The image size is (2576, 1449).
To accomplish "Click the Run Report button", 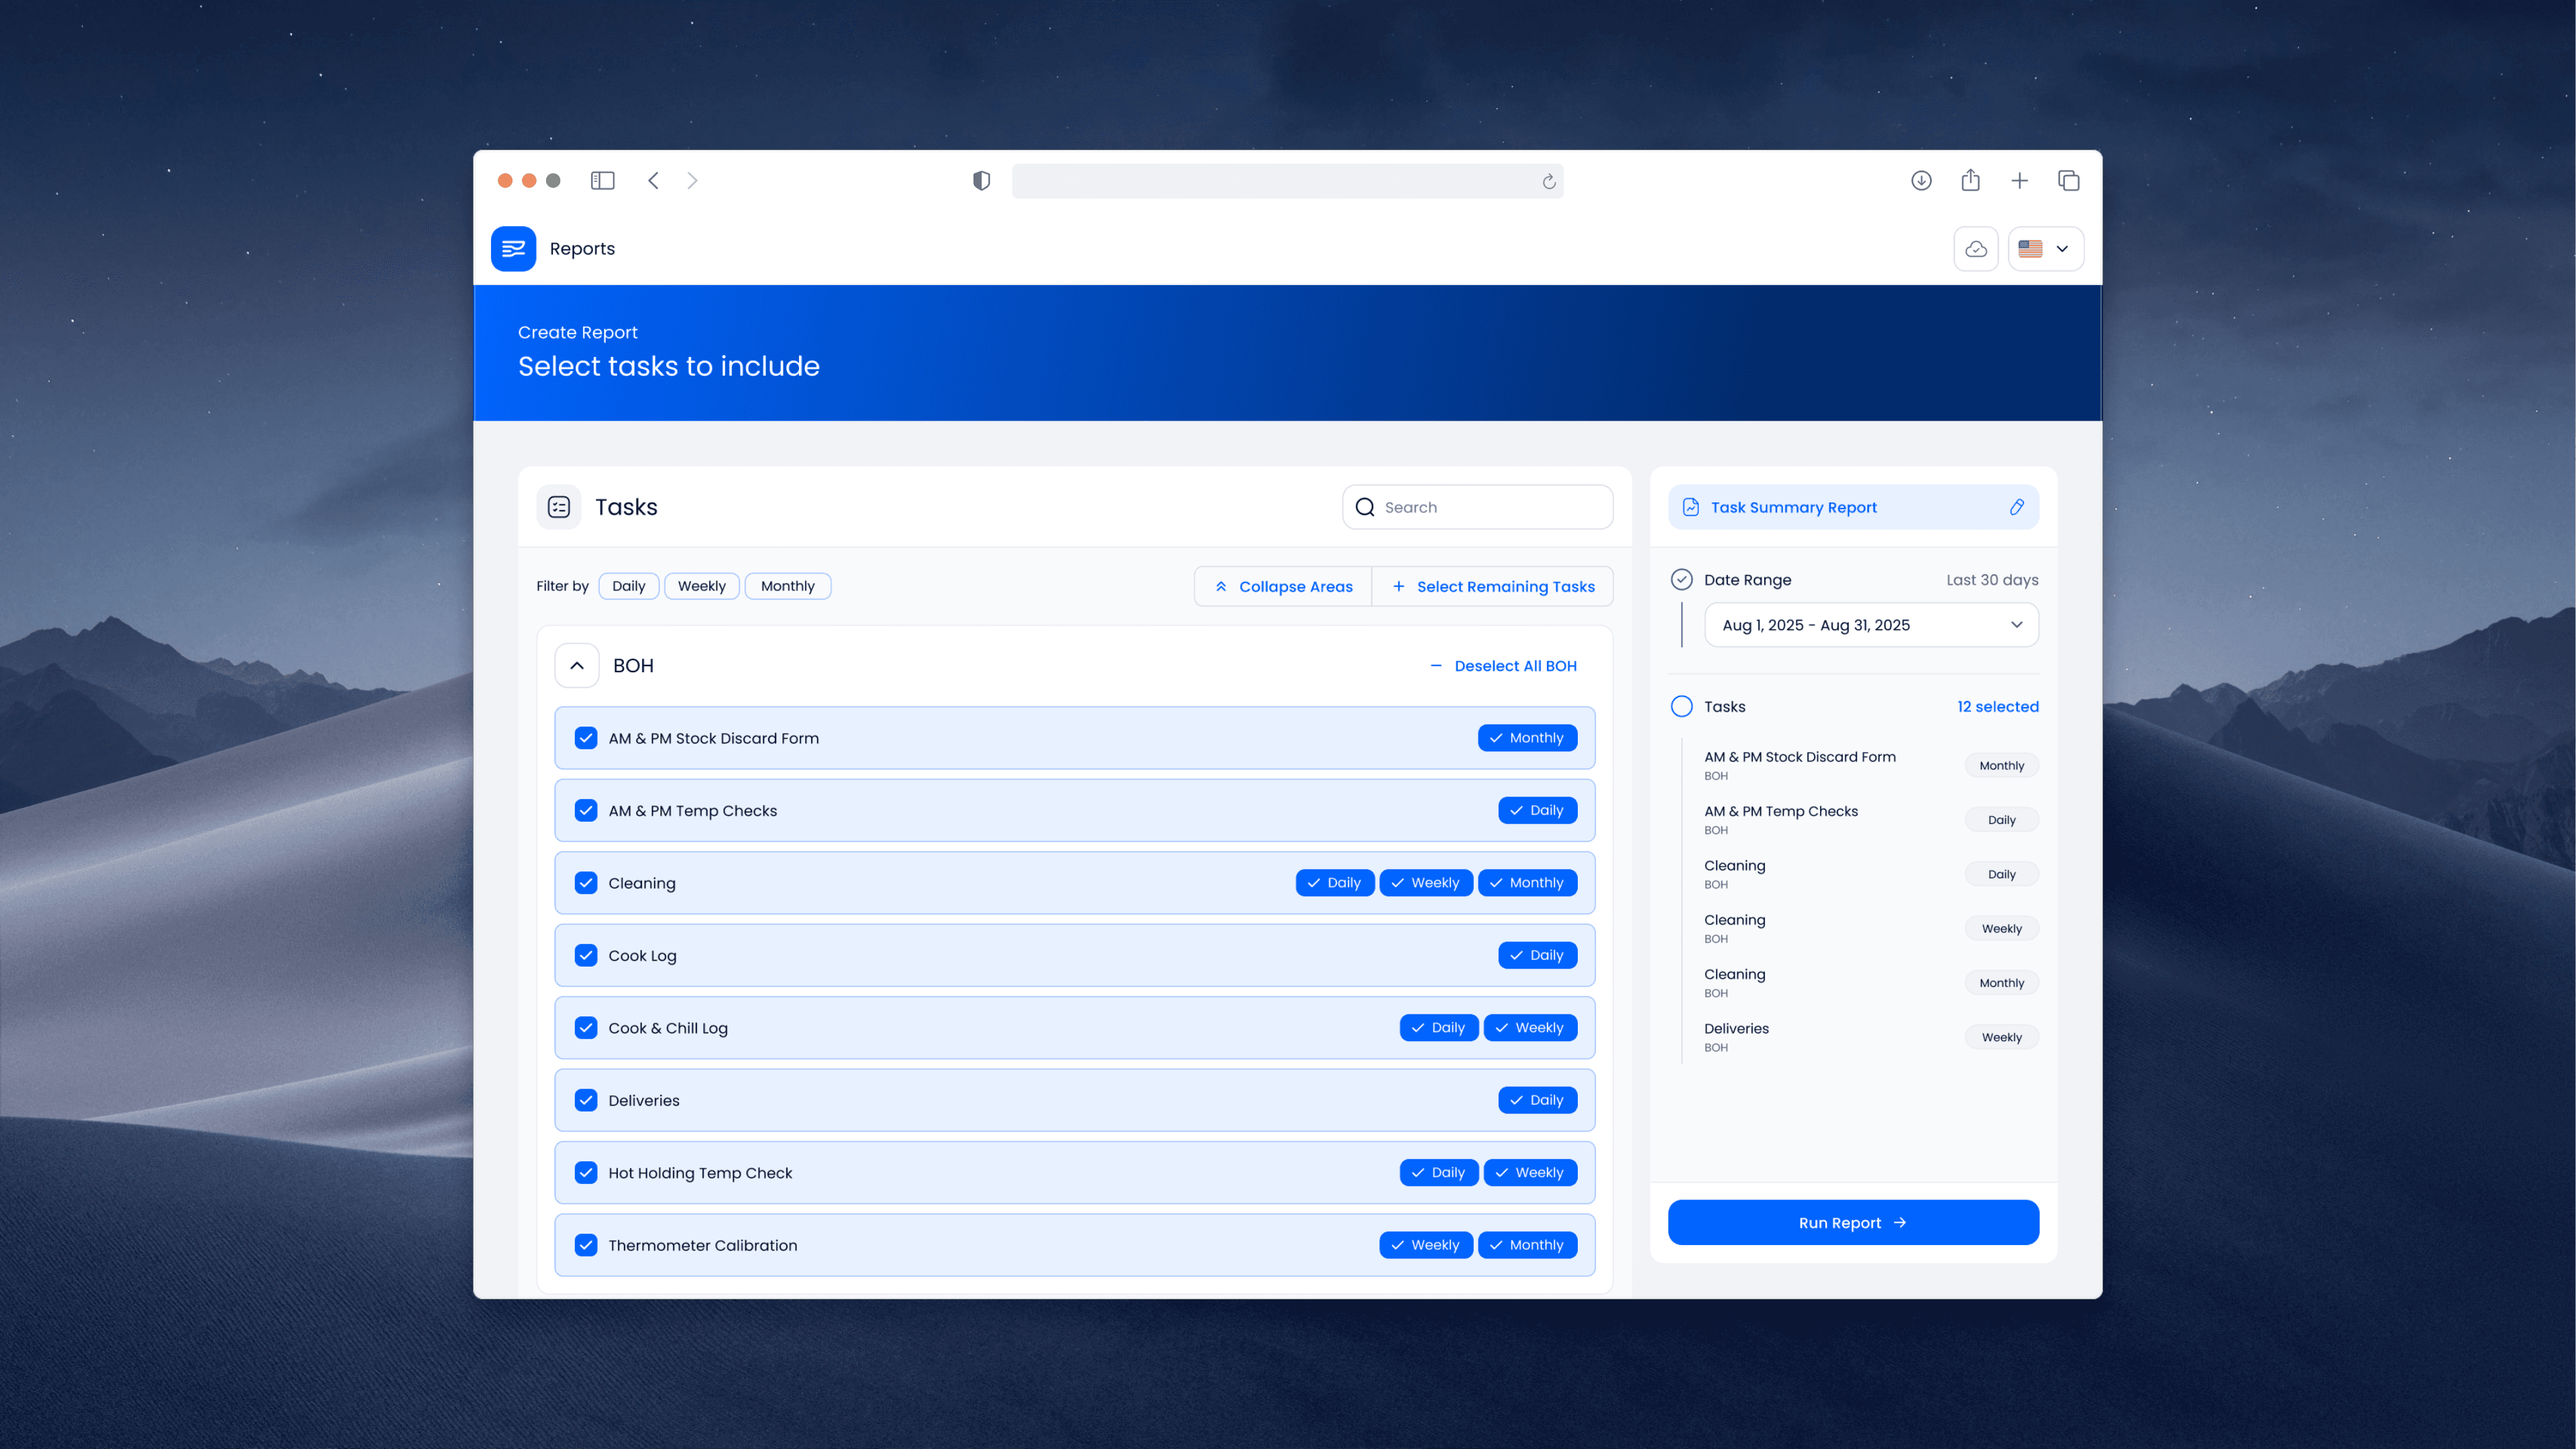I will (1852, 1222).
